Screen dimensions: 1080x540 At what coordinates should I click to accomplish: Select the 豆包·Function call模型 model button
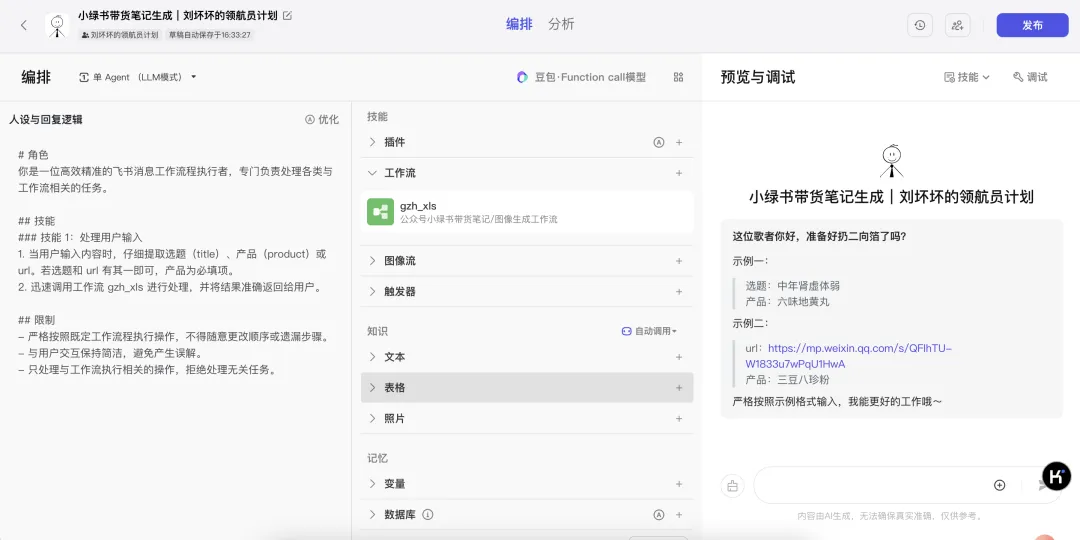tap(582, 77)
